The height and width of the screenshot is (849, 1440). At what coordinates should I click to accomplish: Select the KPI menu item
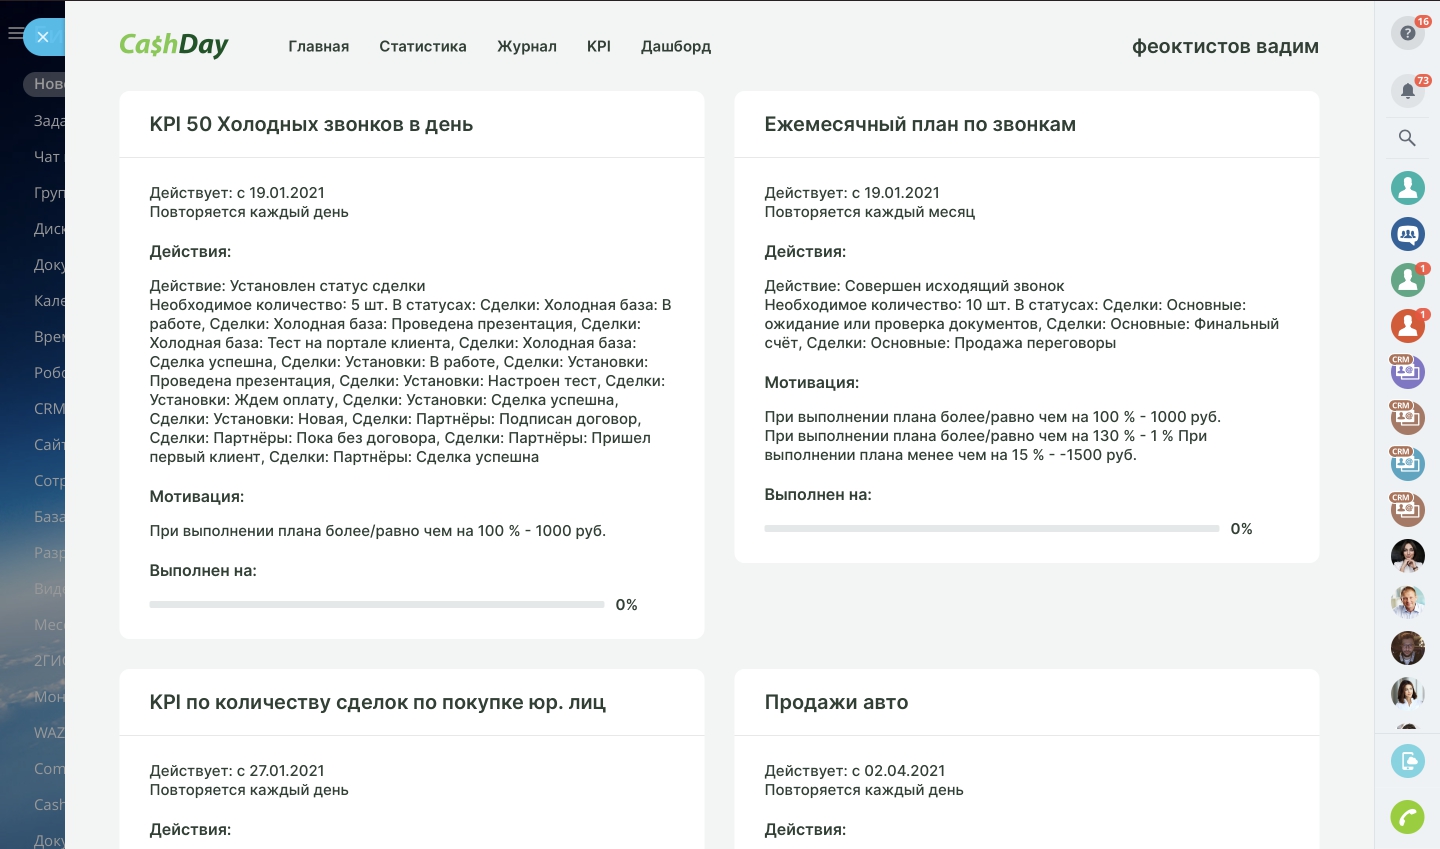point(598,46)
